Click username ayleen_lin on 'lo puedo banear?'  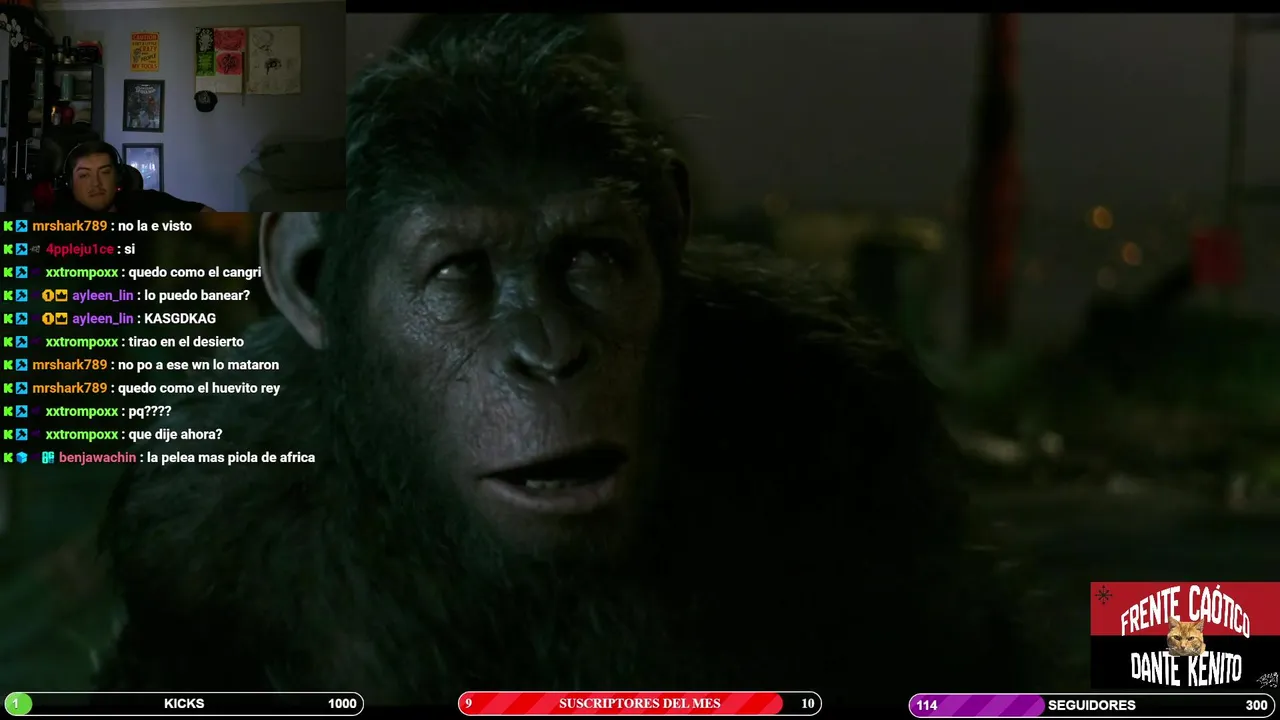(x=102, y=296)
